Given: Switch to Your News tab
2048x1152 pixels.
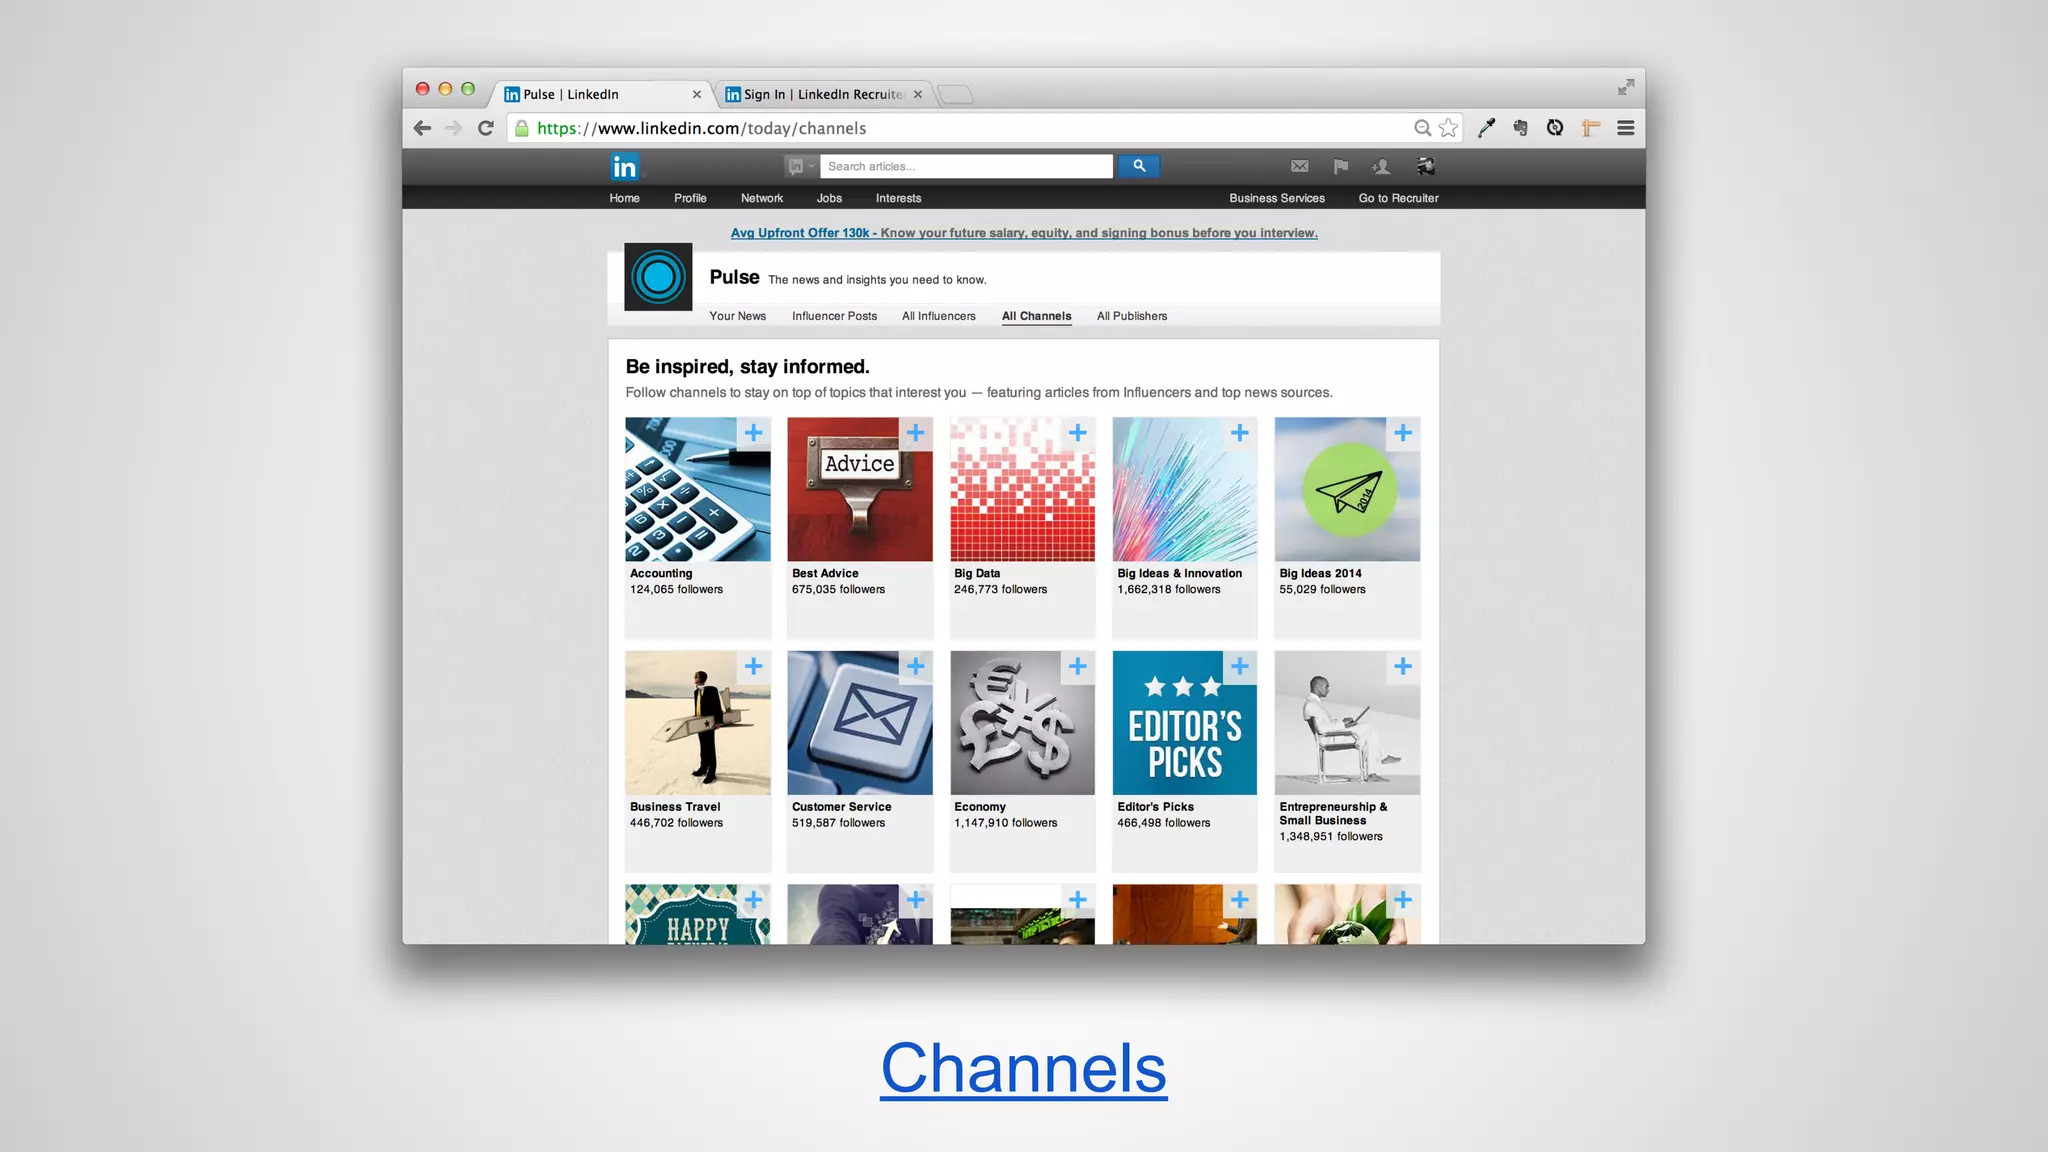Looking at the screenshot, I should tap(738, 316).
